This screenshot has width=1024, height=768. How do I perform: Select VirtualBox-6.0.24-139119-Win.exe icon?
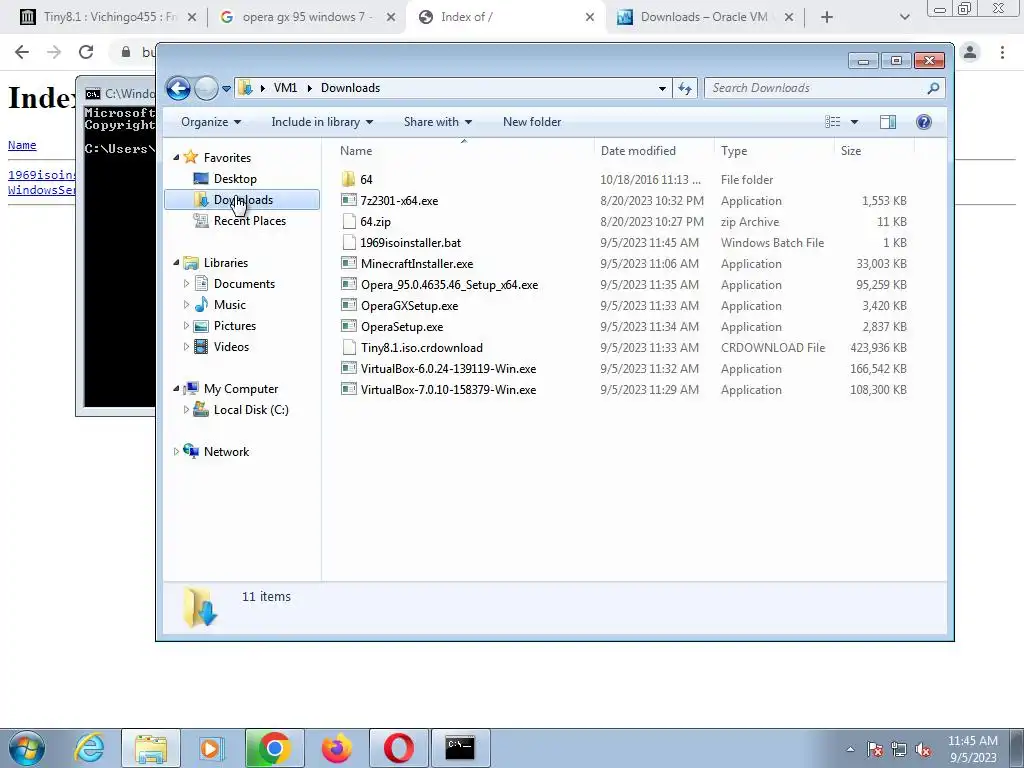point(349,369)
